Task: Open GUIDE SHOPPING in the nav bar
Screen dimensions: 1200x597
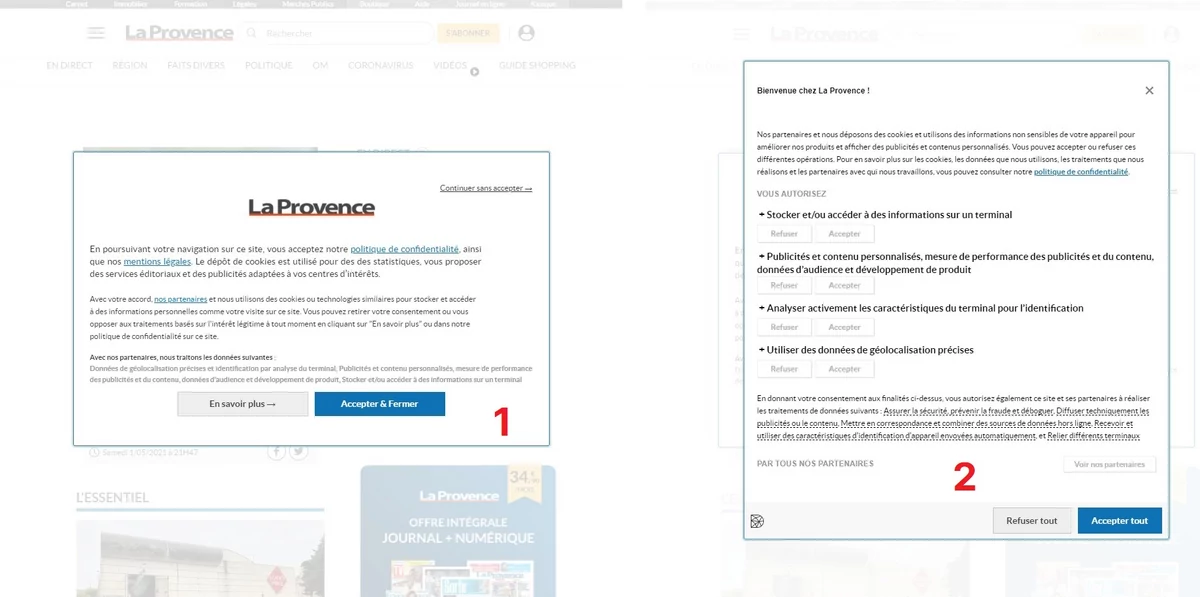Action: pos(537,66)
